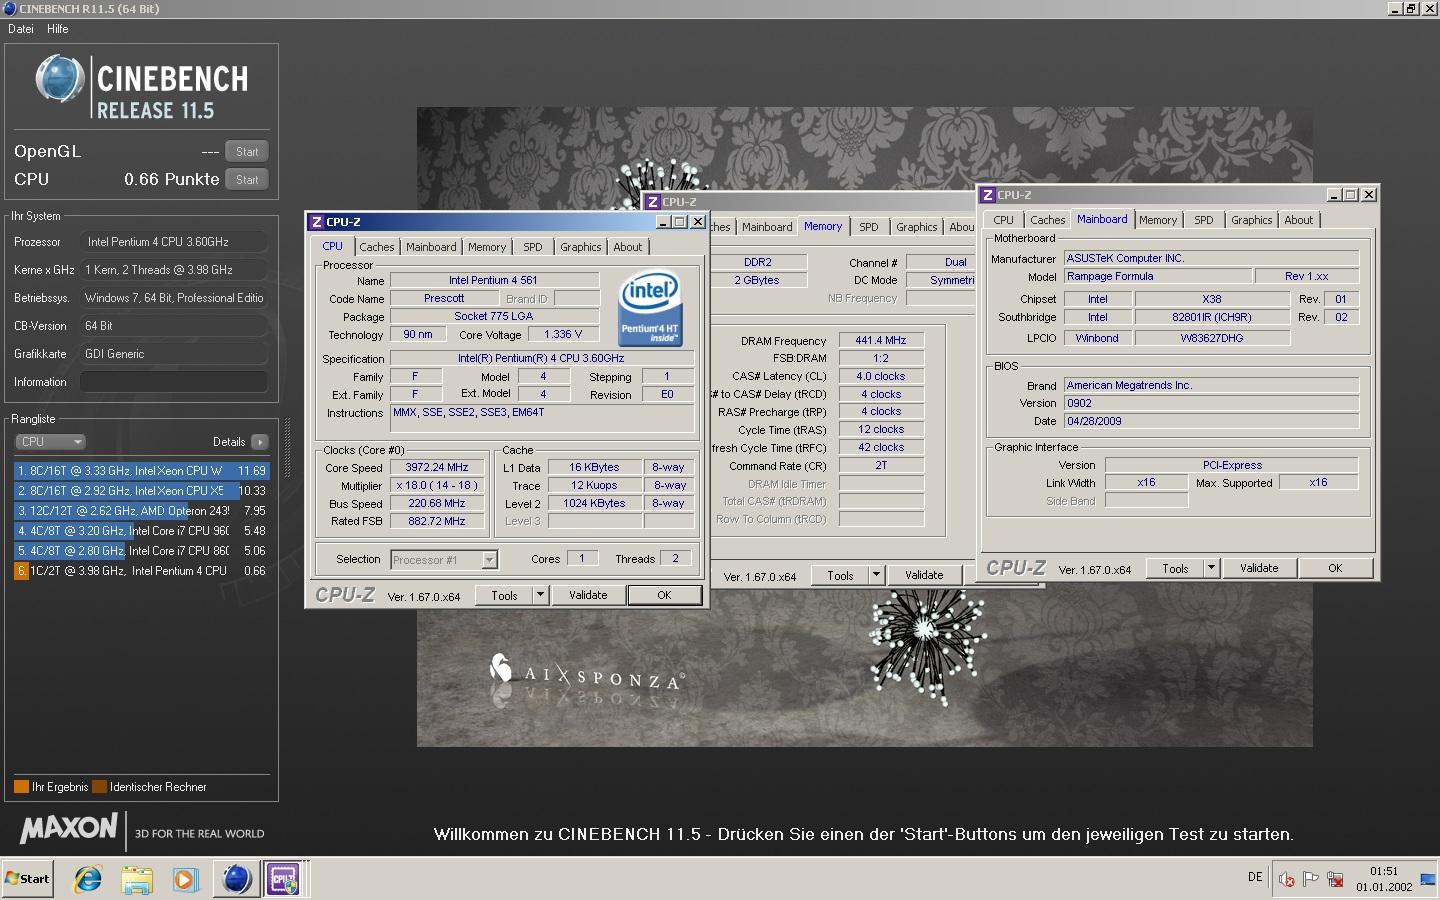Select CPU tab in Mainboard CPU-Z window
Screen dimensions: 1440x900
(1004, 220)
